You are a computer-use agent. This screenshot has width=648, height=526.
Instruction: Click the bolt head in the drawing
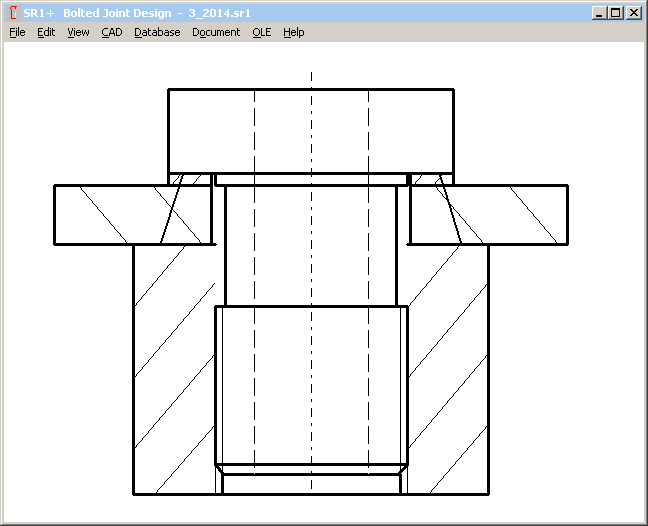coord(311,130)
